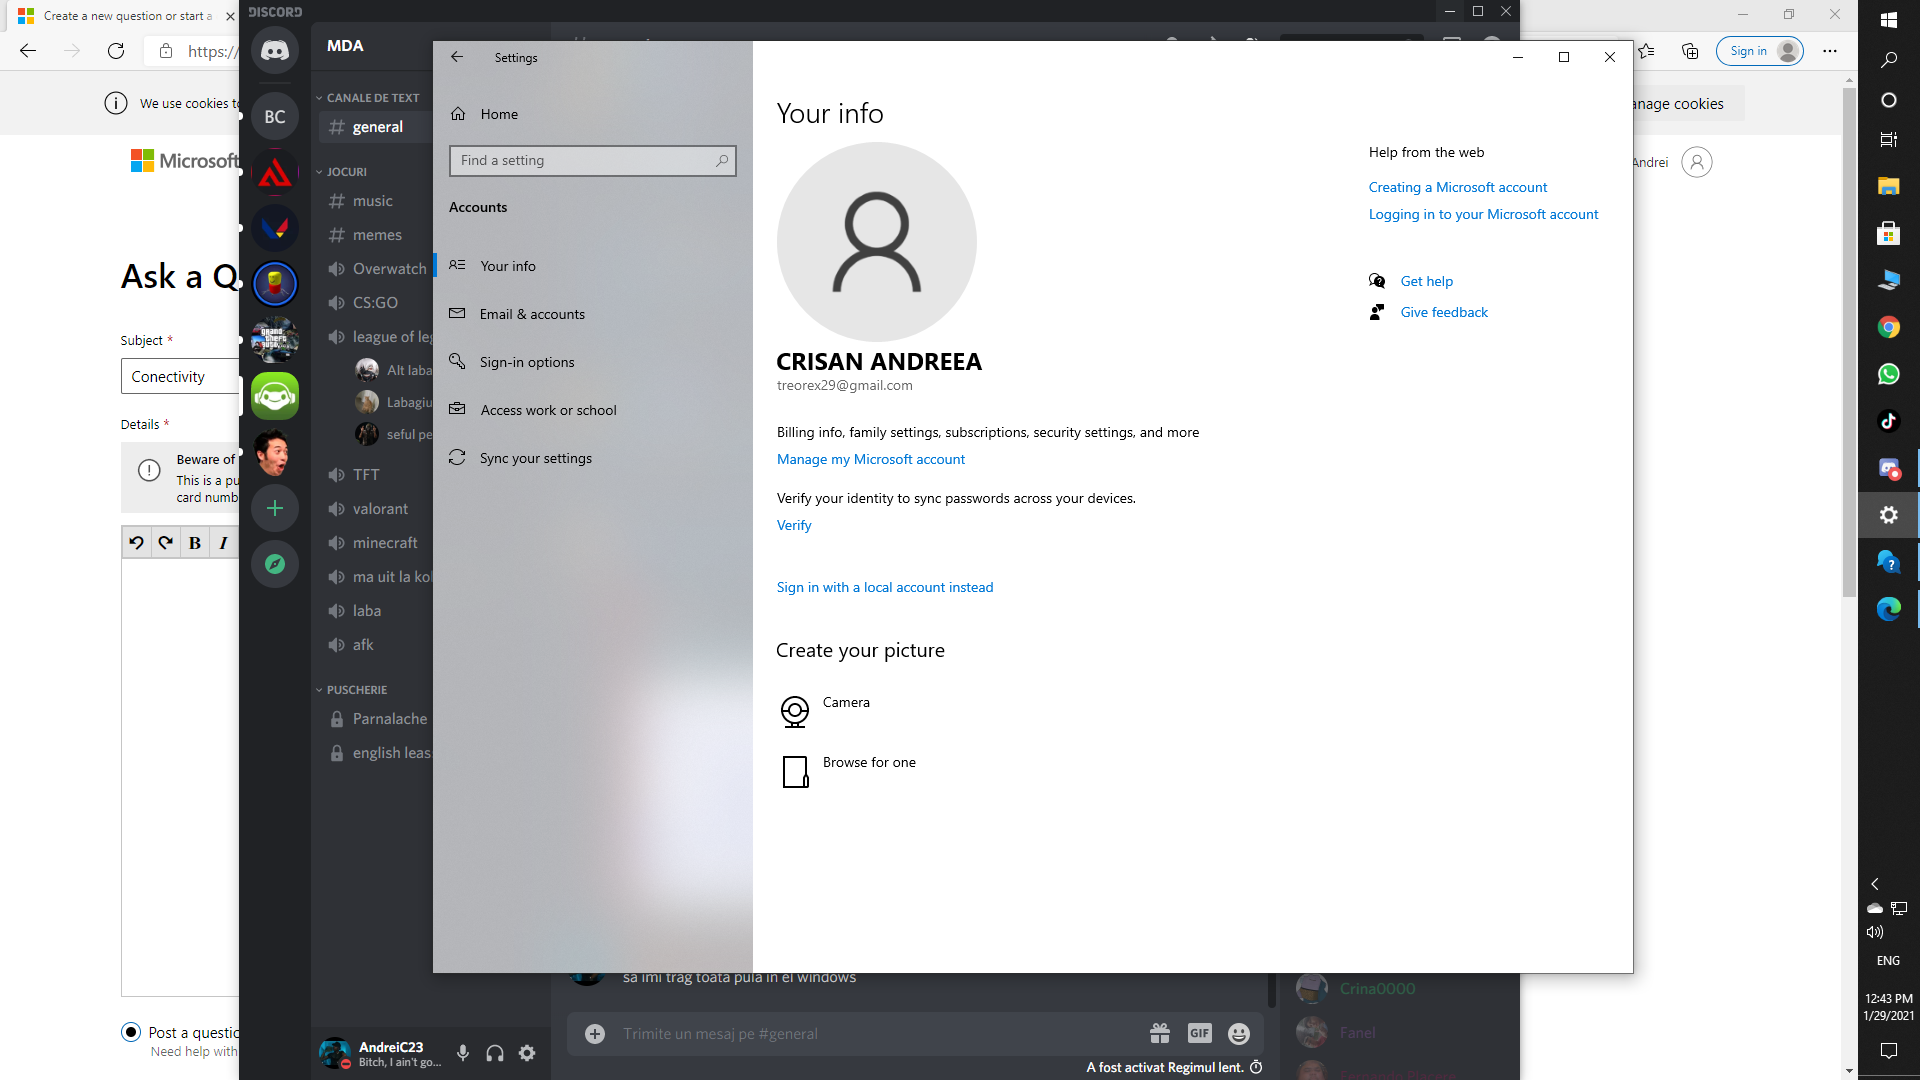Click Italic button in question editor

[223, 543]
